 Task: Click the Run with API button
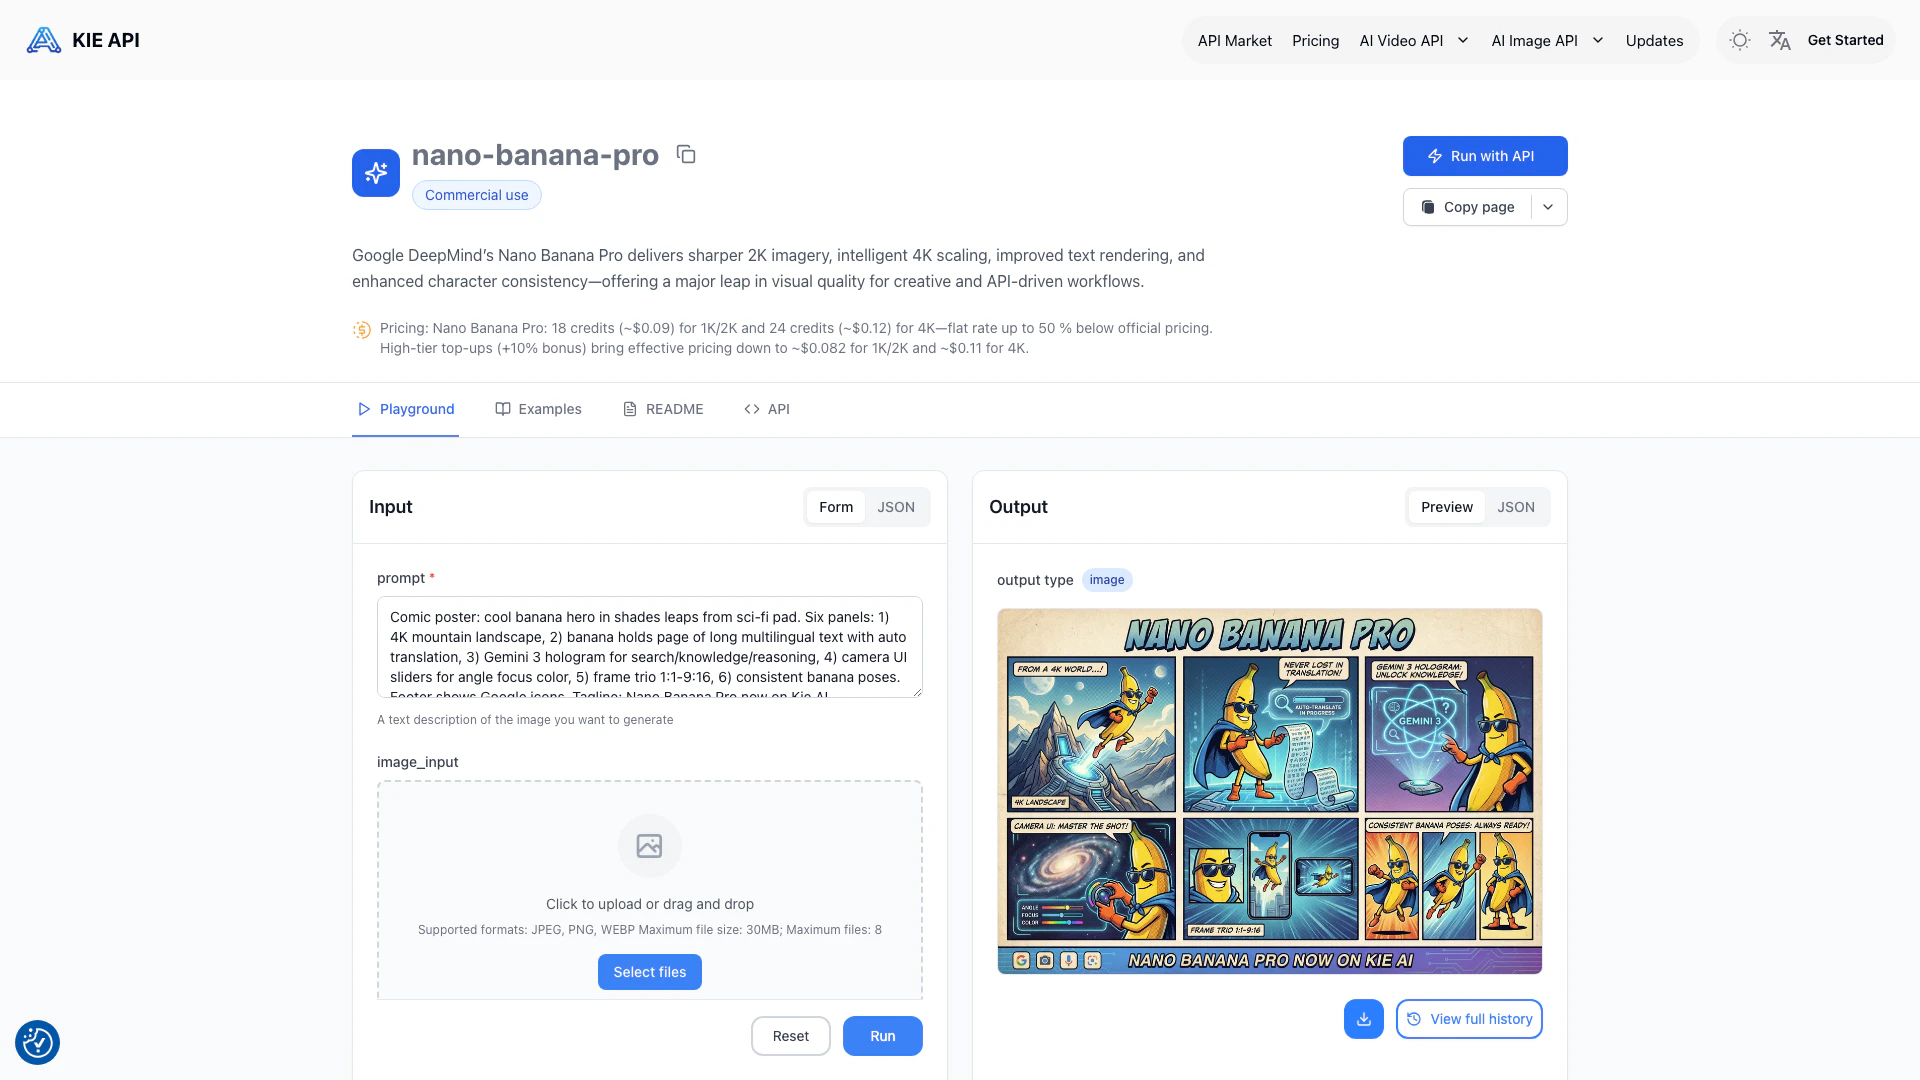click(1485, 156)
